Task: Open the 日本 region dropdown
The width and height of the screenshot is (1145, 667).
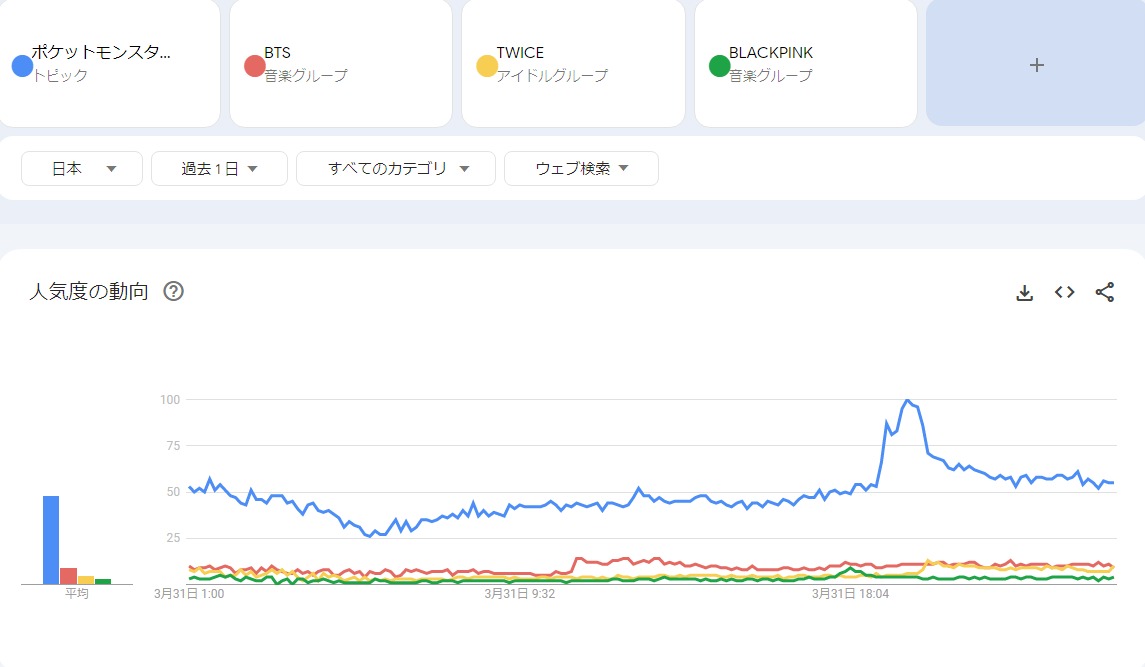Action: tap(82, 169)
